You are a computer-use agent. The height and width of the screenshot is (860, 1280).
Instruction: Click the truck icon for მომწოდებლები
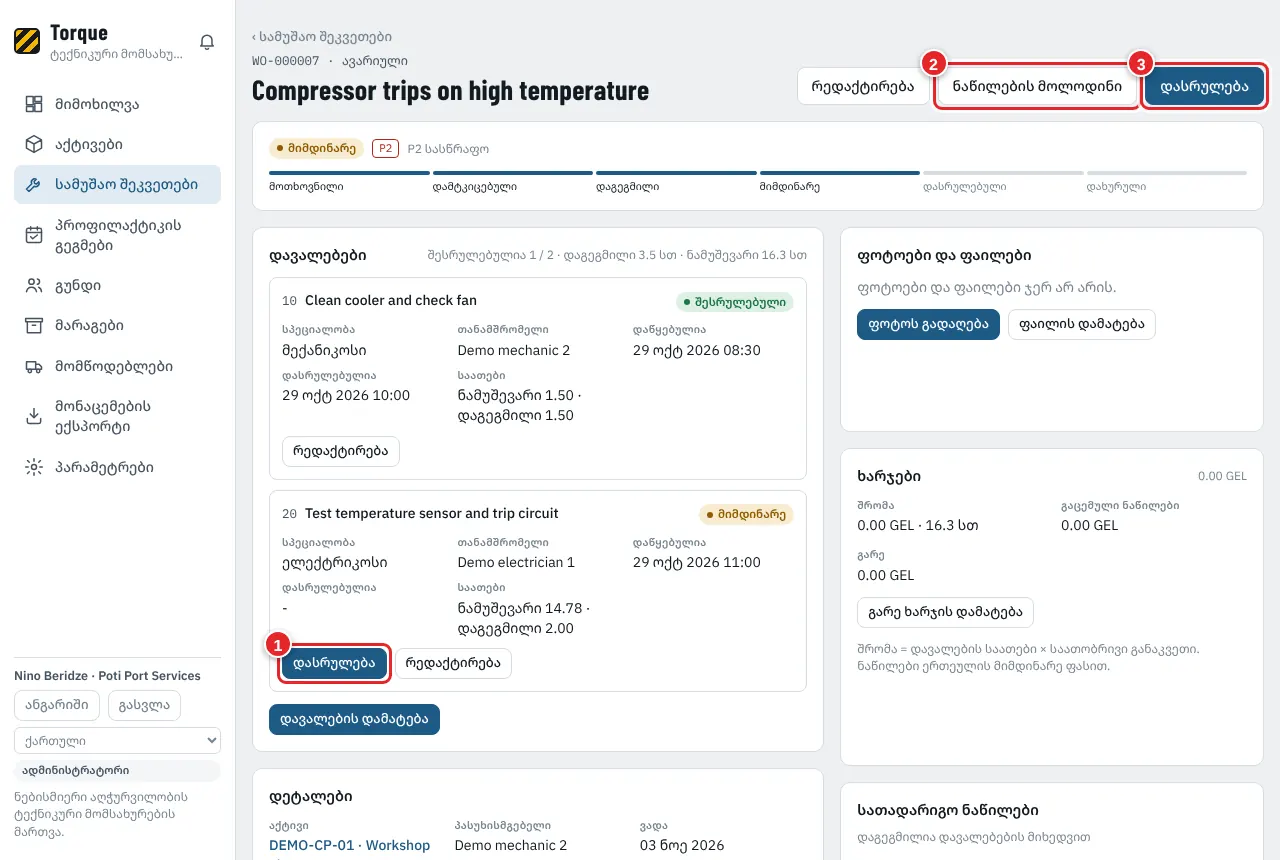point(34,367)
